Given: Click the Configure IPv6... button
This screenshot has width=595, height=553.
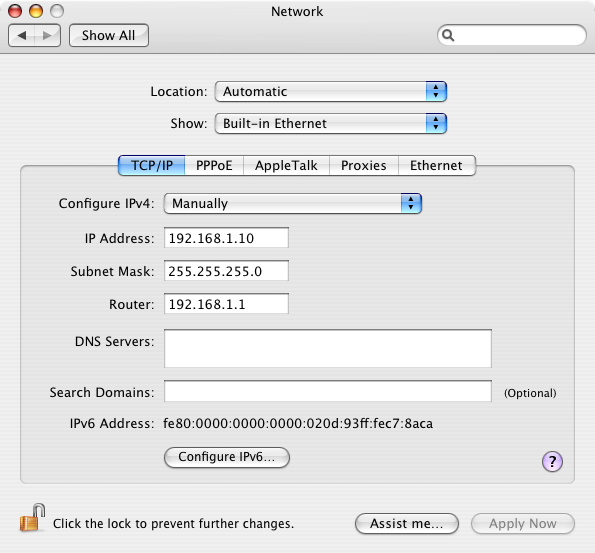Looking at the screenshot, I should (227, 457).
